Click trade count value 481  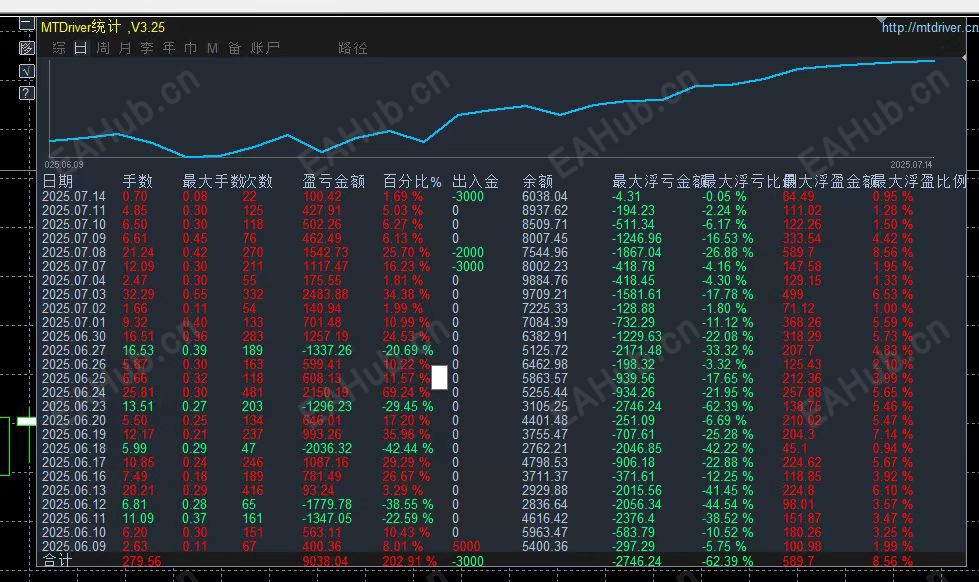(x=253, y=392)
